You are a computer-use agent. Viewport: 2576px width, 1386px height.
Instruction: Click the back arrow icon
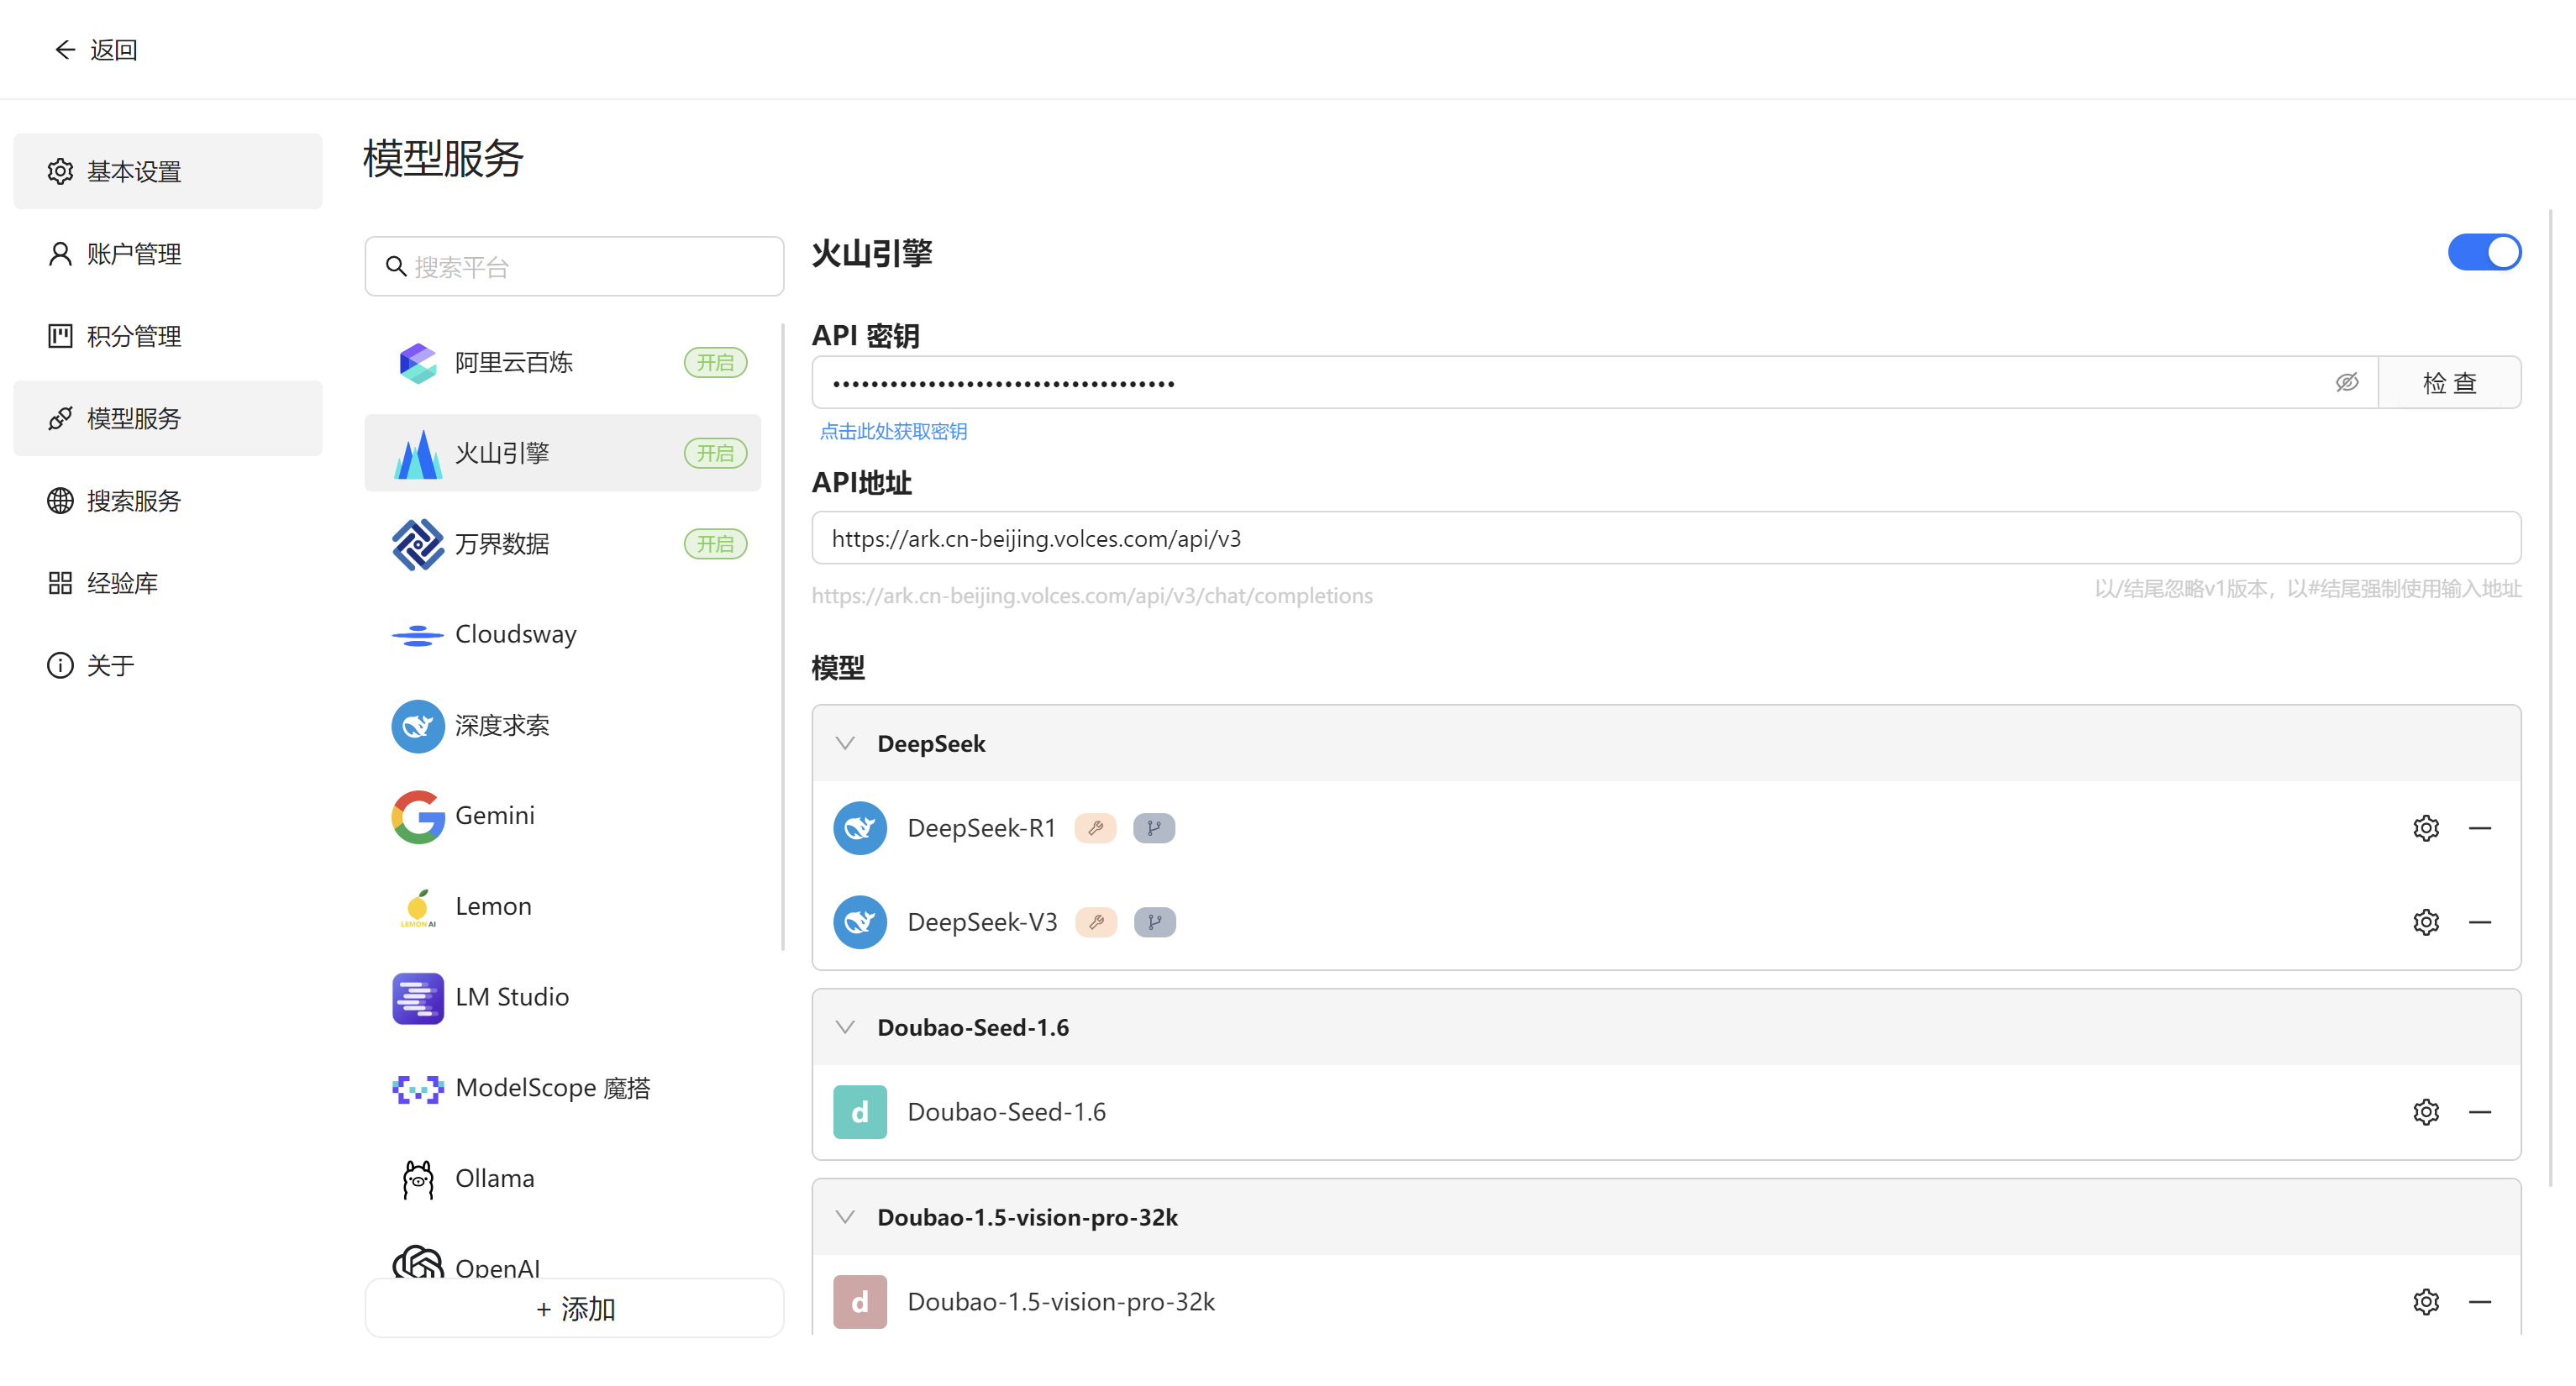click(65, 50)
